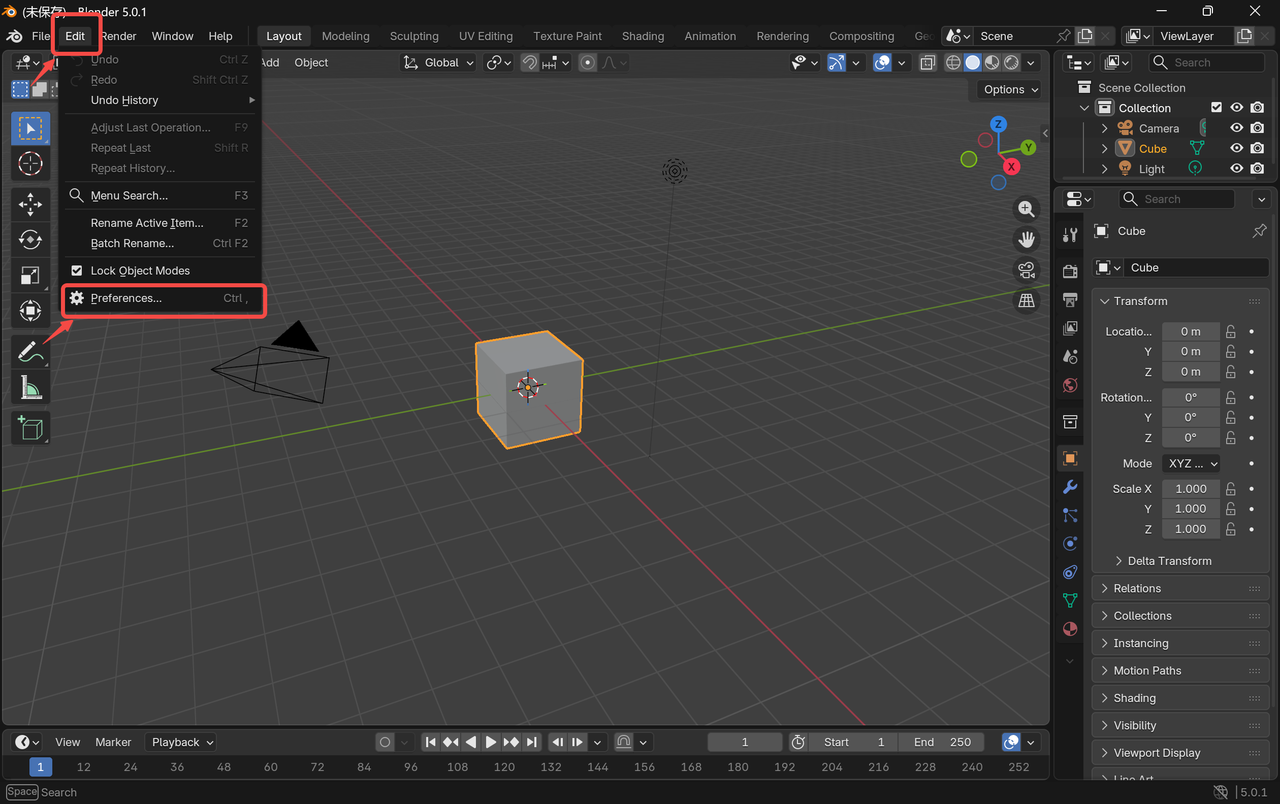The height and width of the screenshot is (804, 1280).
Task: Click the zoom magnifier viewport gizmo
Action: [x=1026, y=209]
